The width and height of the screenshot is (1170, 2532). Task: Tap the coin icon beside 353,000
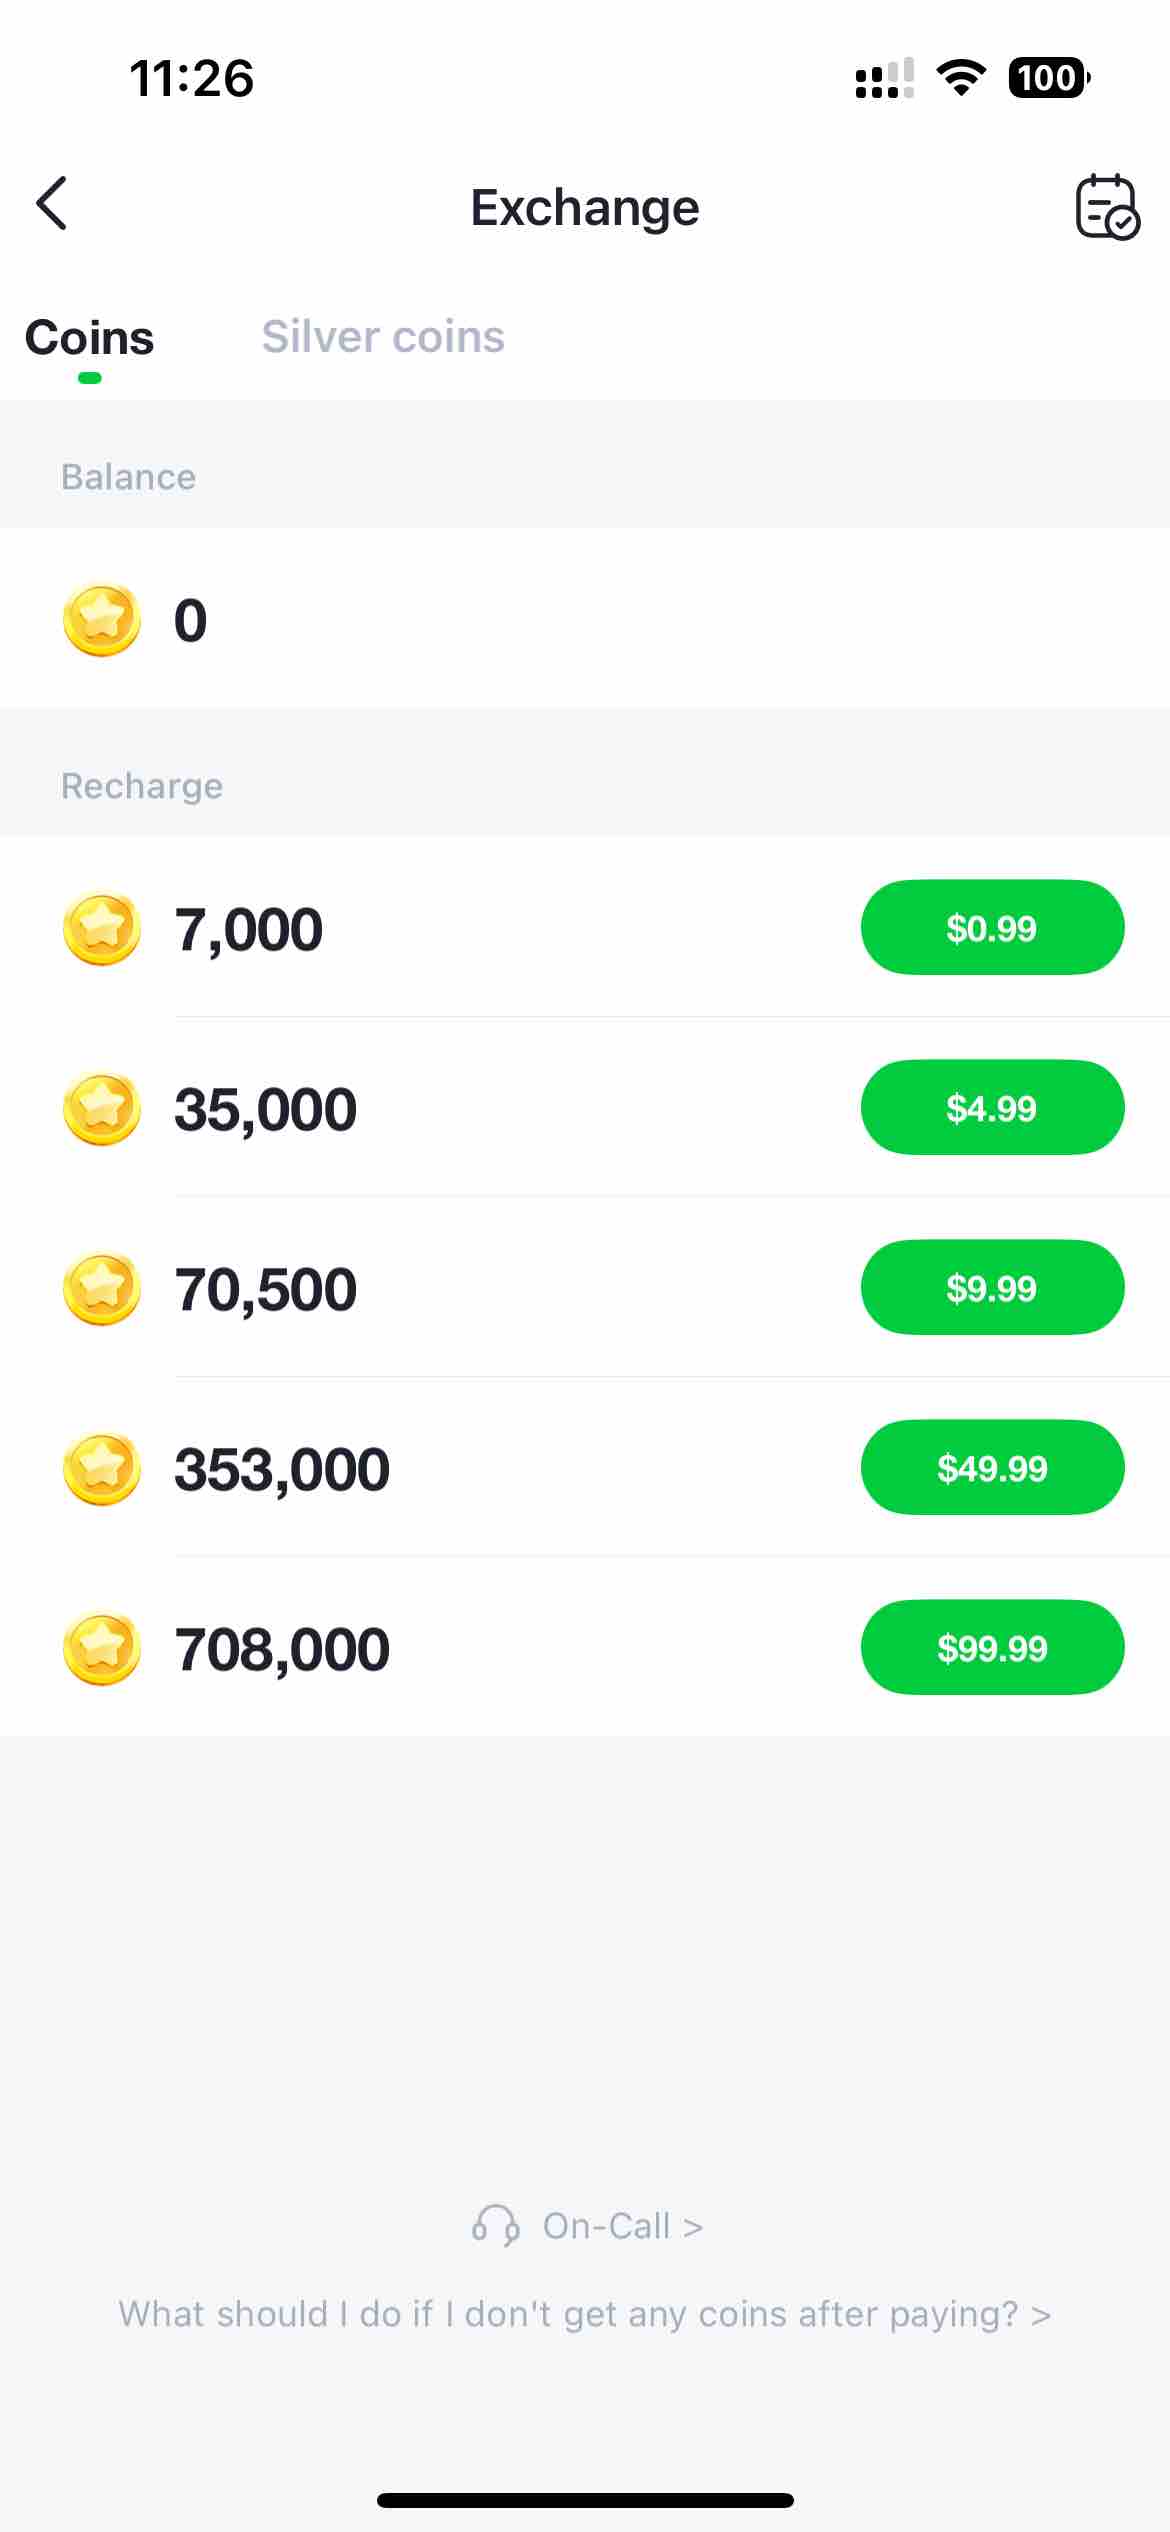point(101,1468)
